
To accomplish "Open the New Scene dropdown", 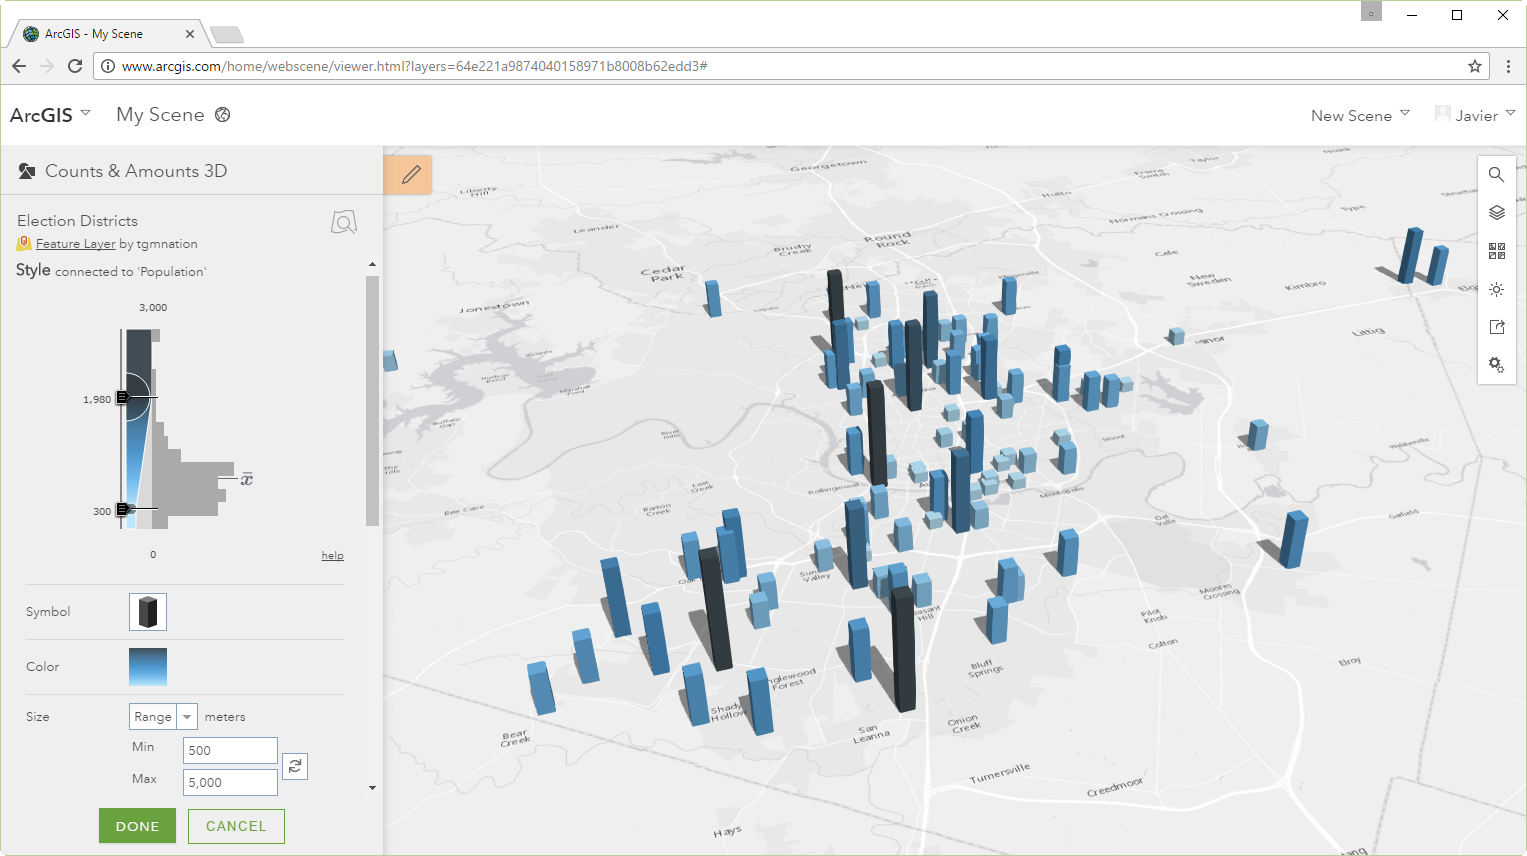I will pos(1360,116).
